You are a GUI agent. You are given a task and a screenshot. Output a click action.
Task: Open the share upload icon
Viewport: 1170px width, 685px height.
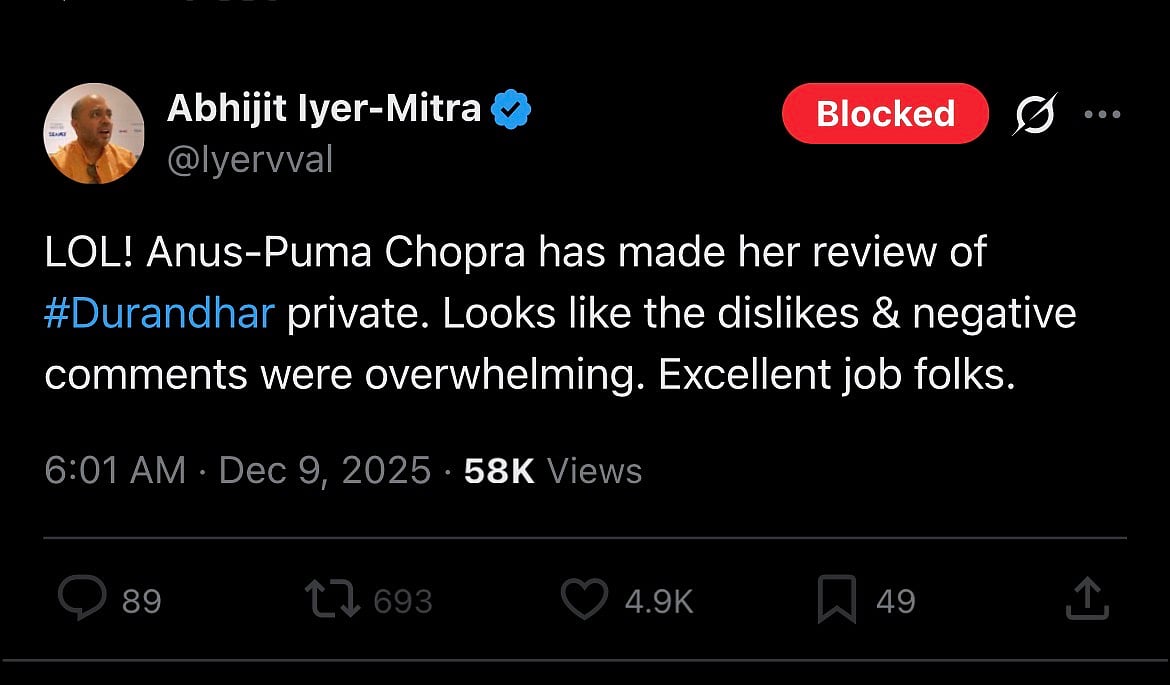pos(1086,599)
